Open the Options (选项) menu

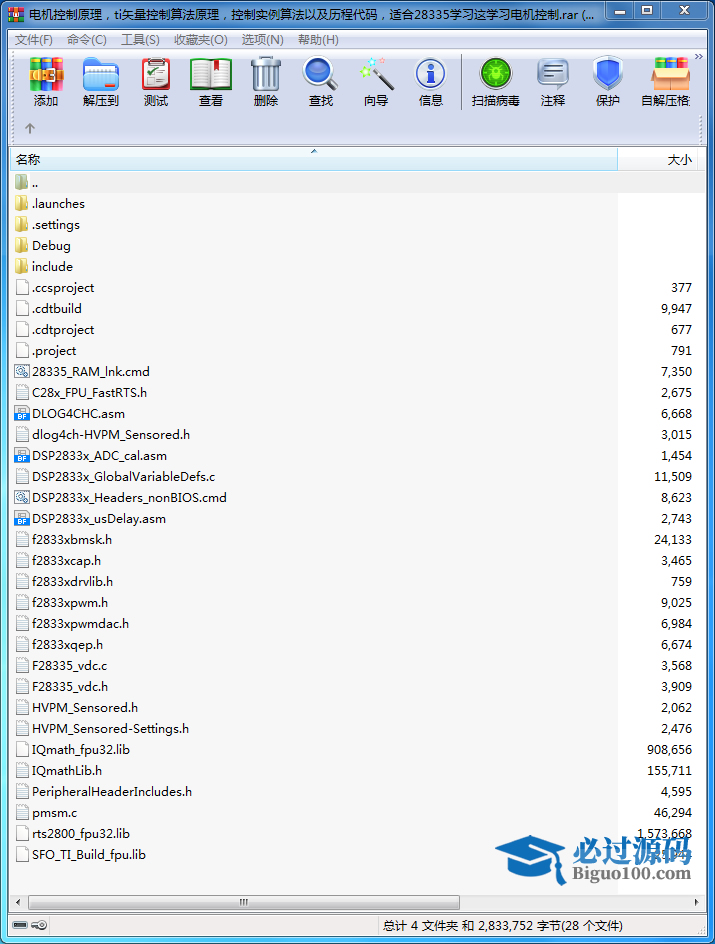tap(262, 40)
